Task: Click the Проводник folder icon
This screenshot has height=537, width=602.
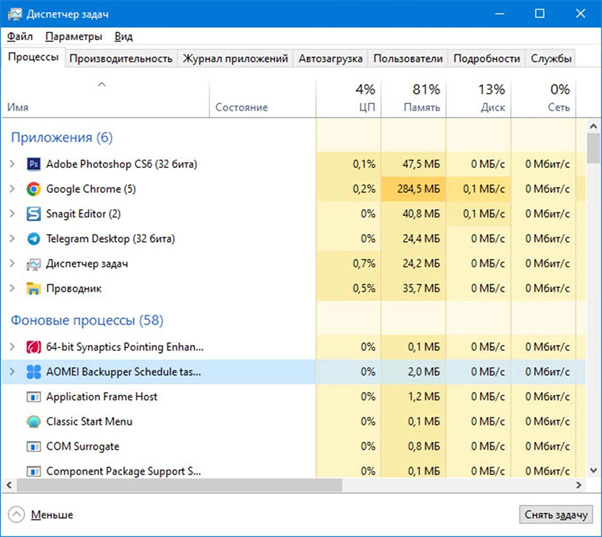Action: 33,289
